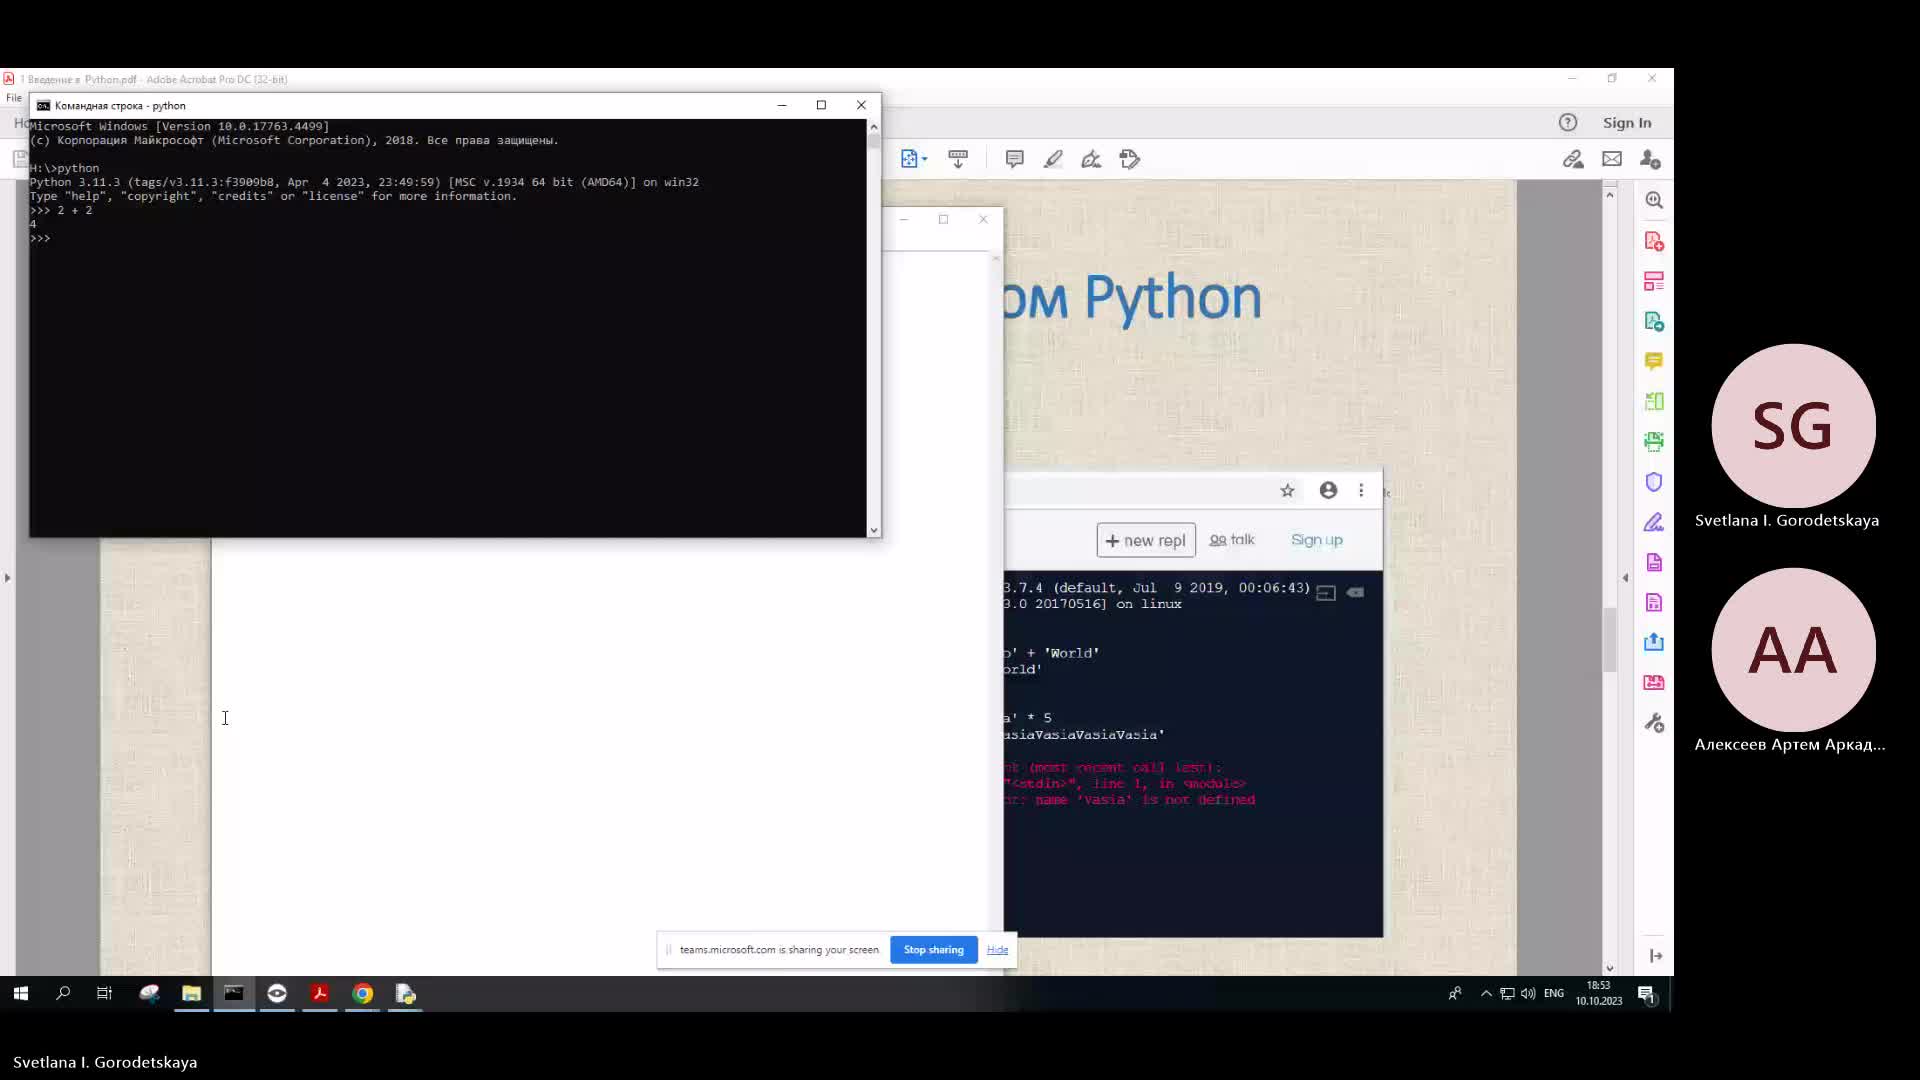Open More Tools wrench icon

coord(1654,723)
